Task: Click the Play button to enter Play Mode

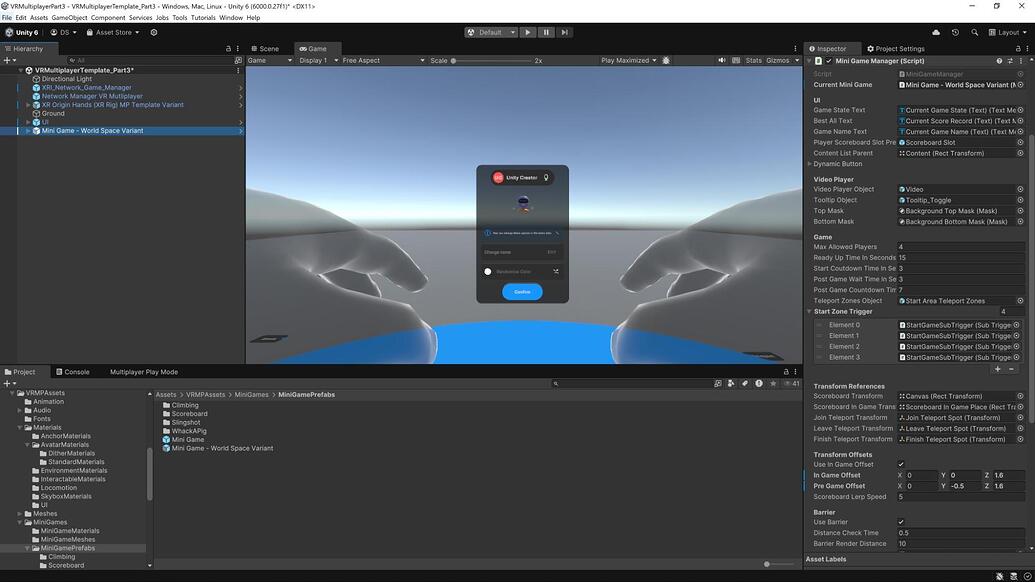Action: pyautogui.click(x=527, y=32)
